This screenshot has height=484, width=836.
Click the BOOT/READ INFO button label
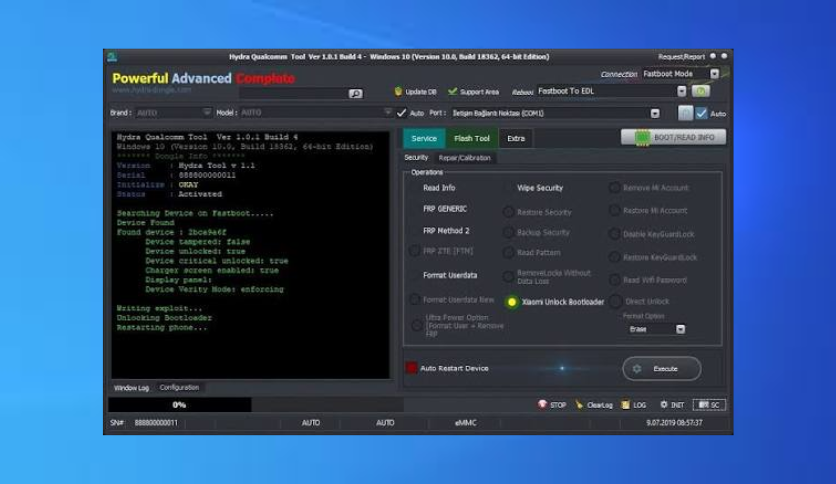tap(684, 138)
